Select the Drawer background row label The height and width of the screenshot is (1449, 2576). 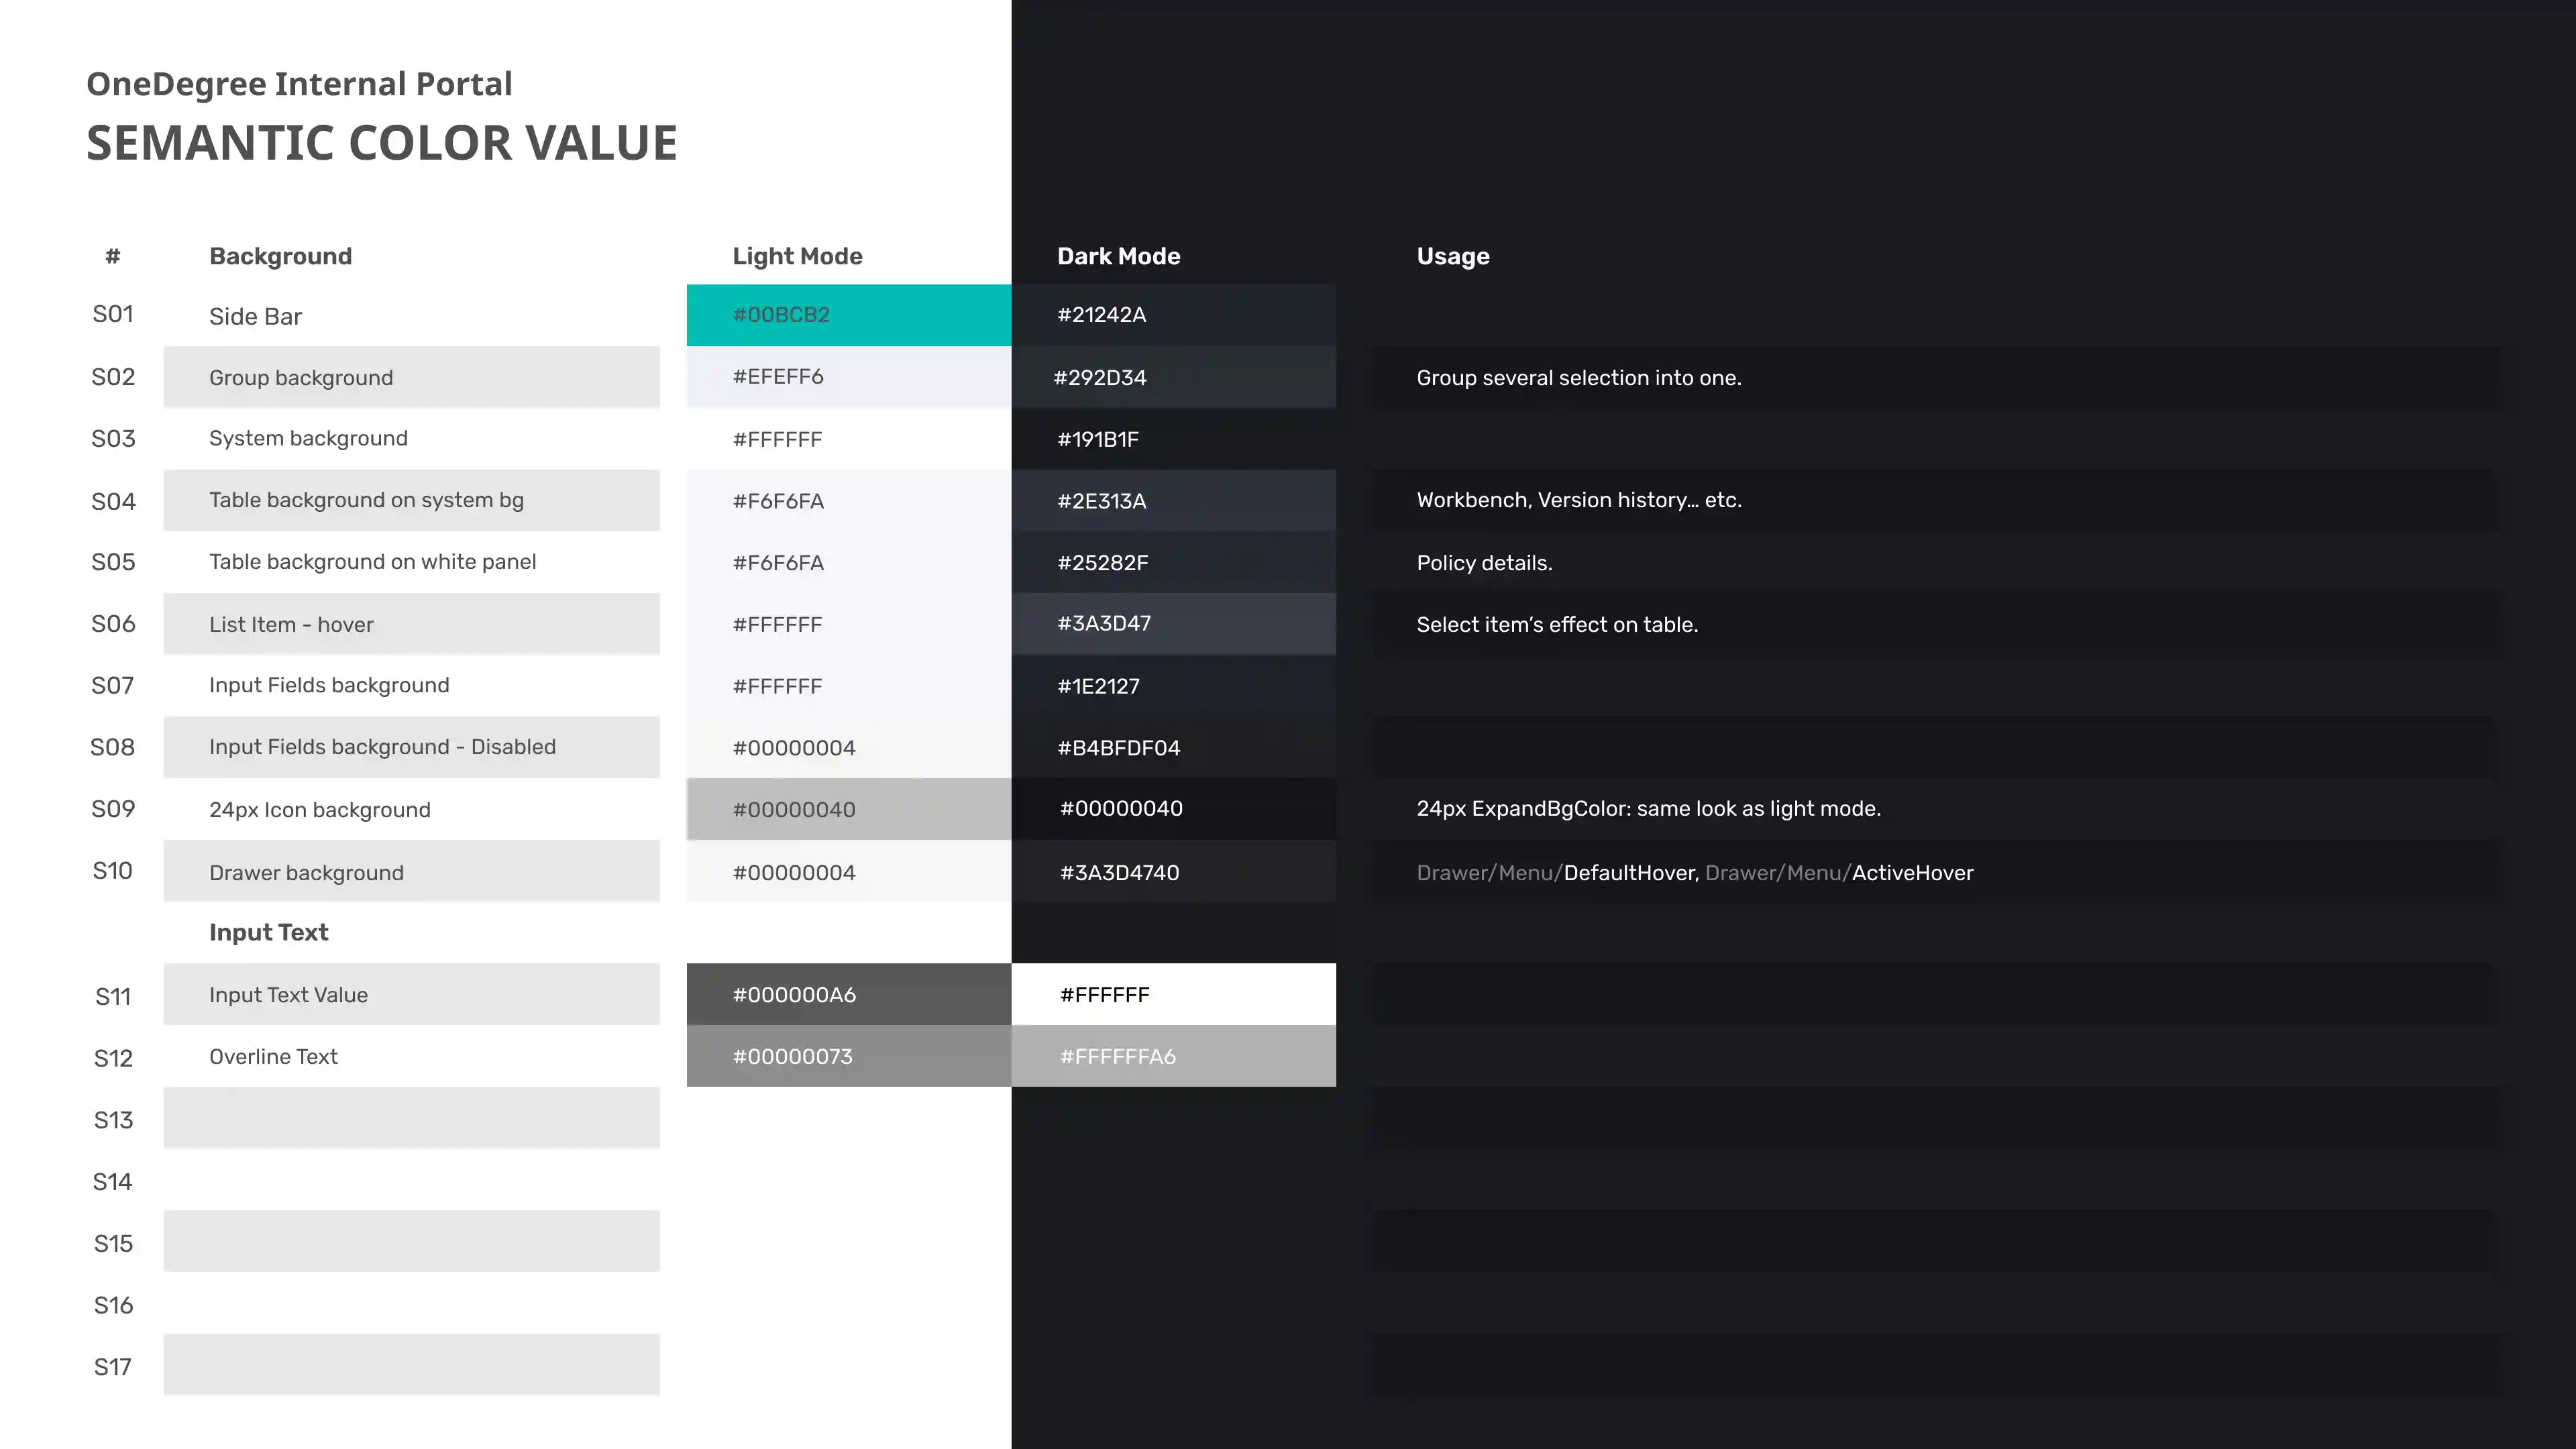[x=306, y=873]
